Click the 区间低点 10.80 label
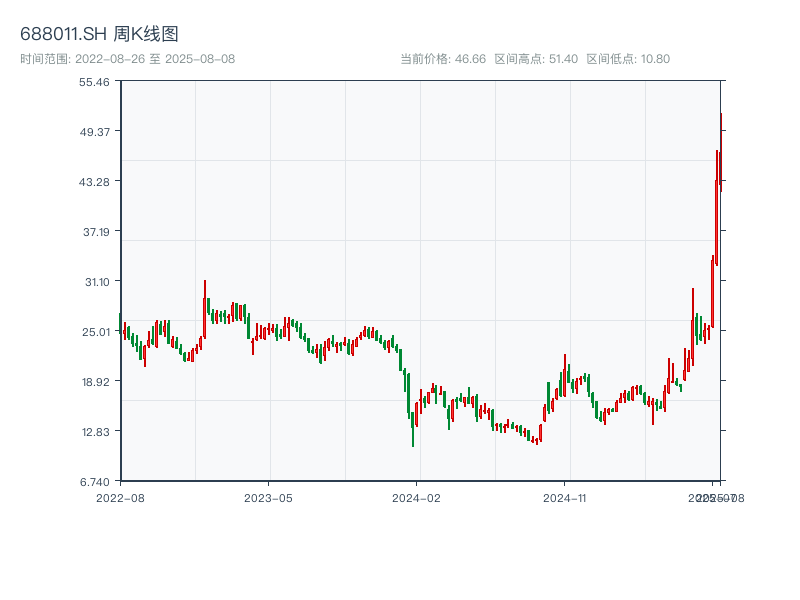This screenshot has height=600, width=800. tap(628, 59)
